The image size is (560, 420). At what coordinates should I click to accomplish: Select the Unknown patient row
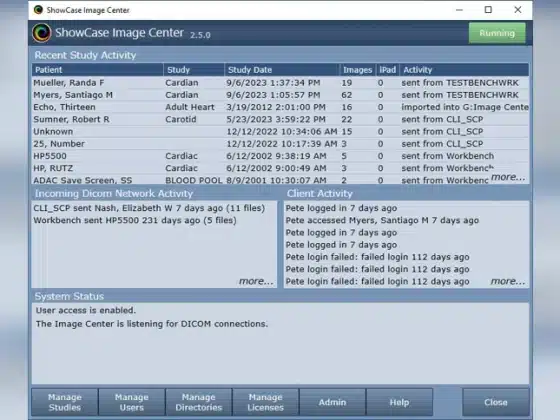280,131
